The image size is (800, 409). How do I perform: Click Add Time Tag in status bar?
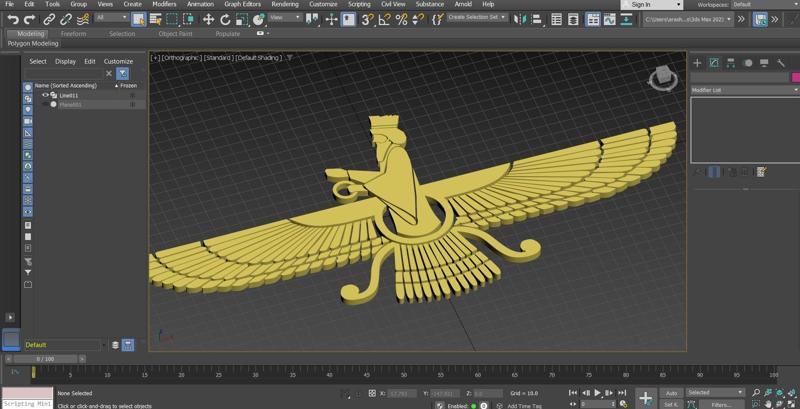pyautogui.click(x=524, y=406)
